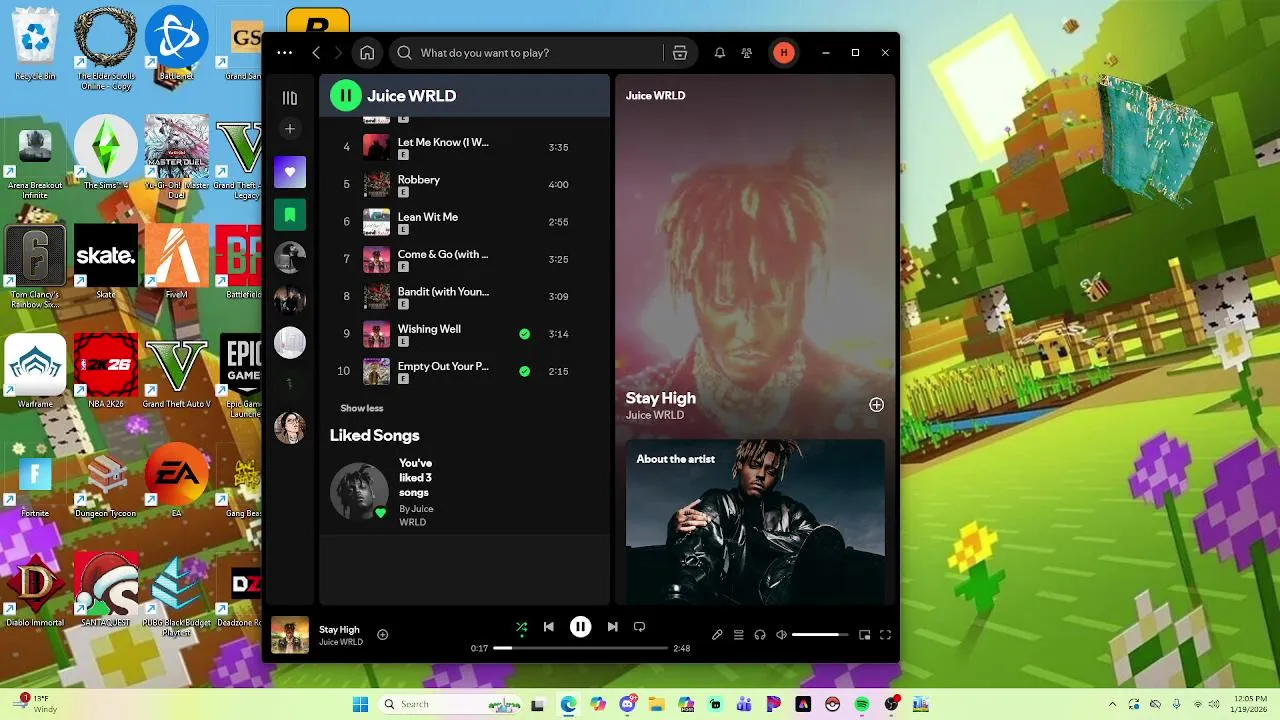
Task: Open The Sims 4 desktop shortcut
Action: click(x=106, y=153)
